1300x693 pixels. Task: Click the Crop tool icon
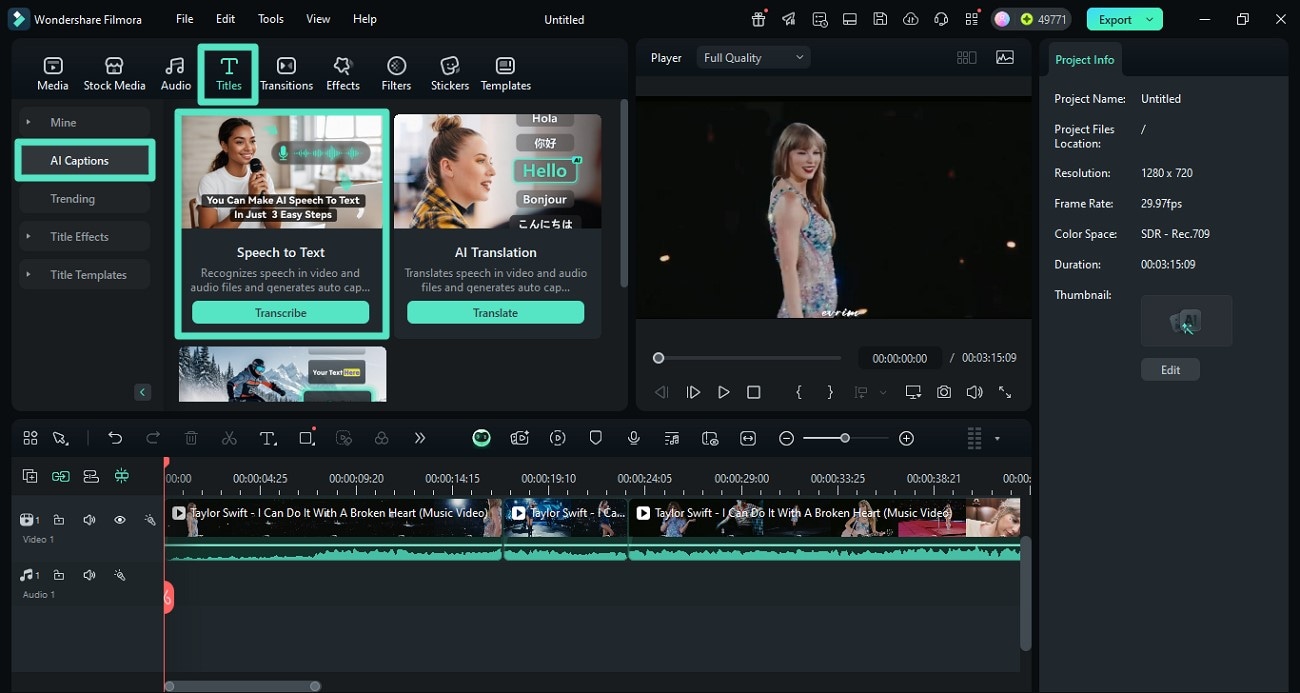pos(307,438)
